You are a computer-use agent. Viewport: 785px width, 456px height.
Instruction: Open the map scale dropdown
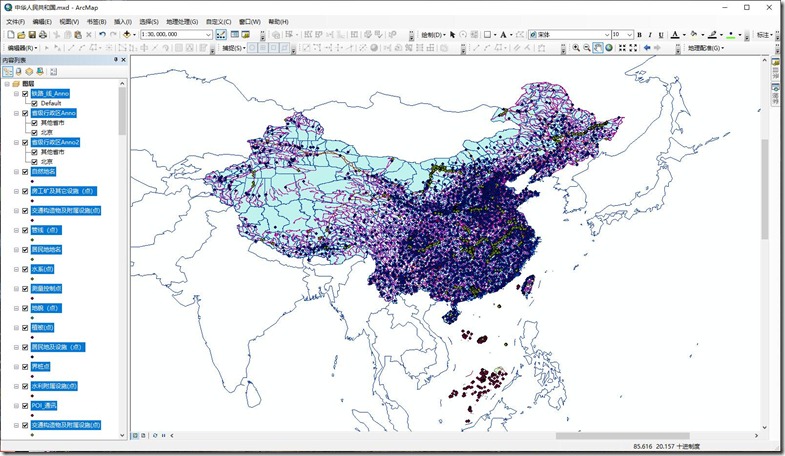click(208, 34)
